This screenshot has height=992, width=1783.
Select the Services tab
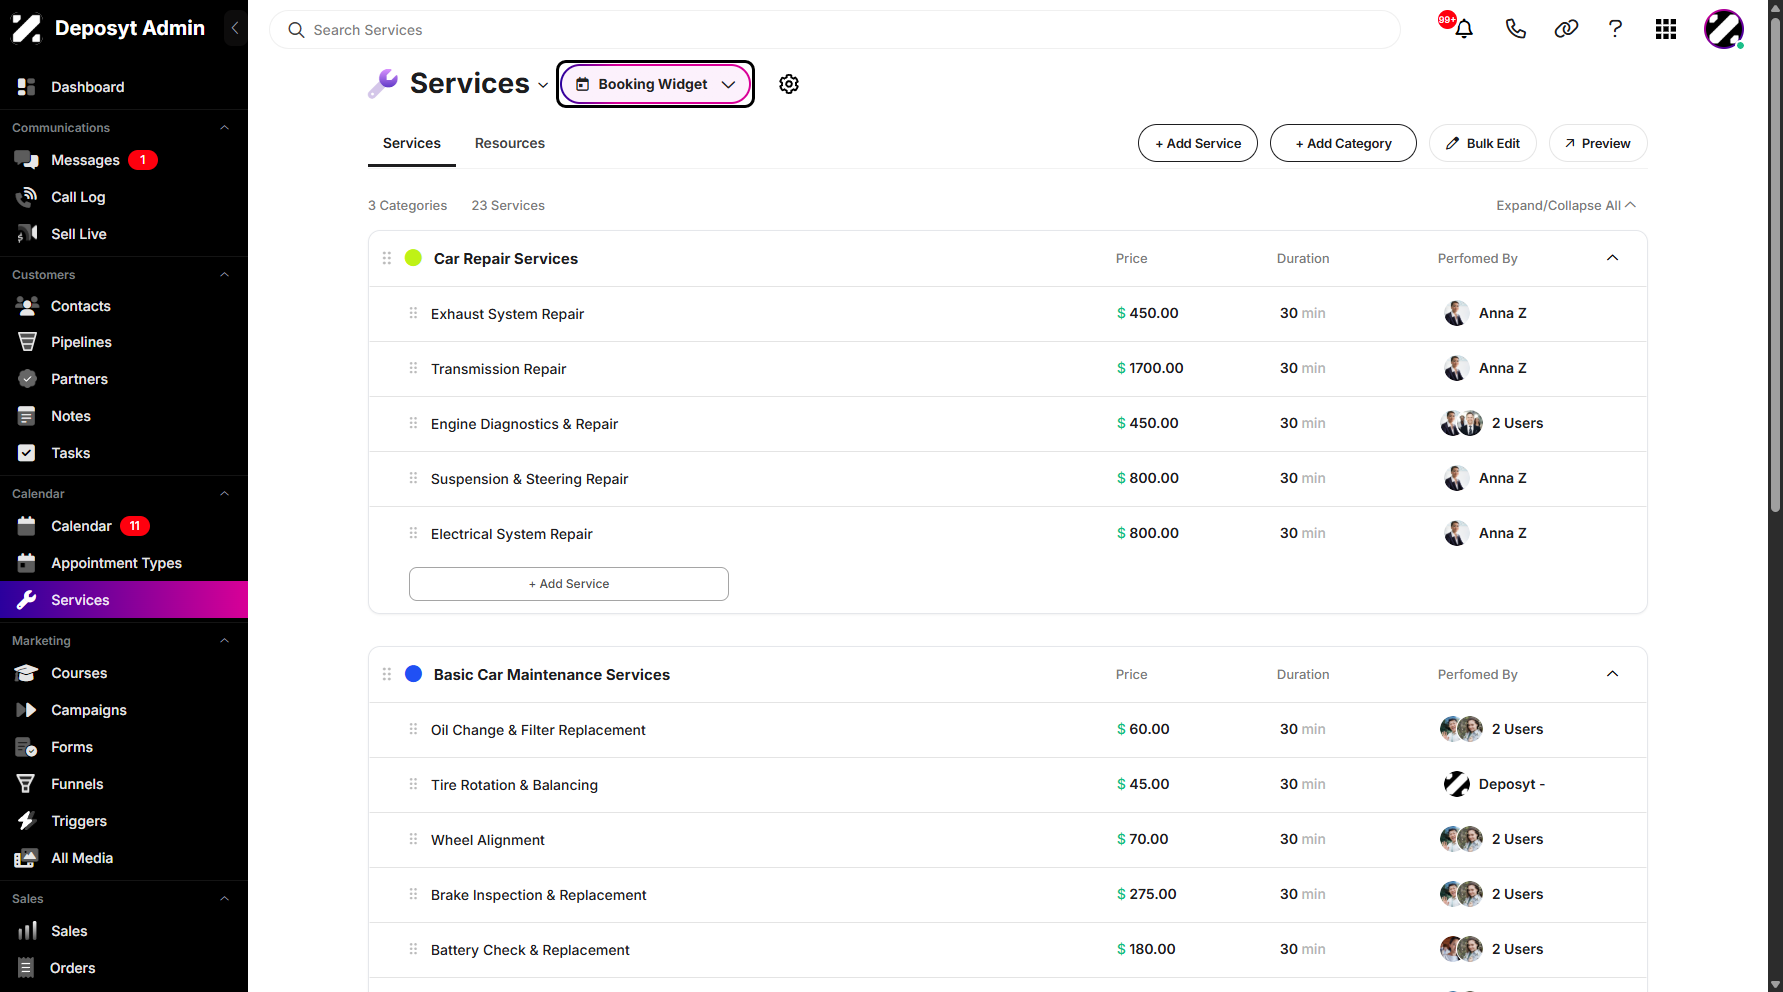[412, 143]
